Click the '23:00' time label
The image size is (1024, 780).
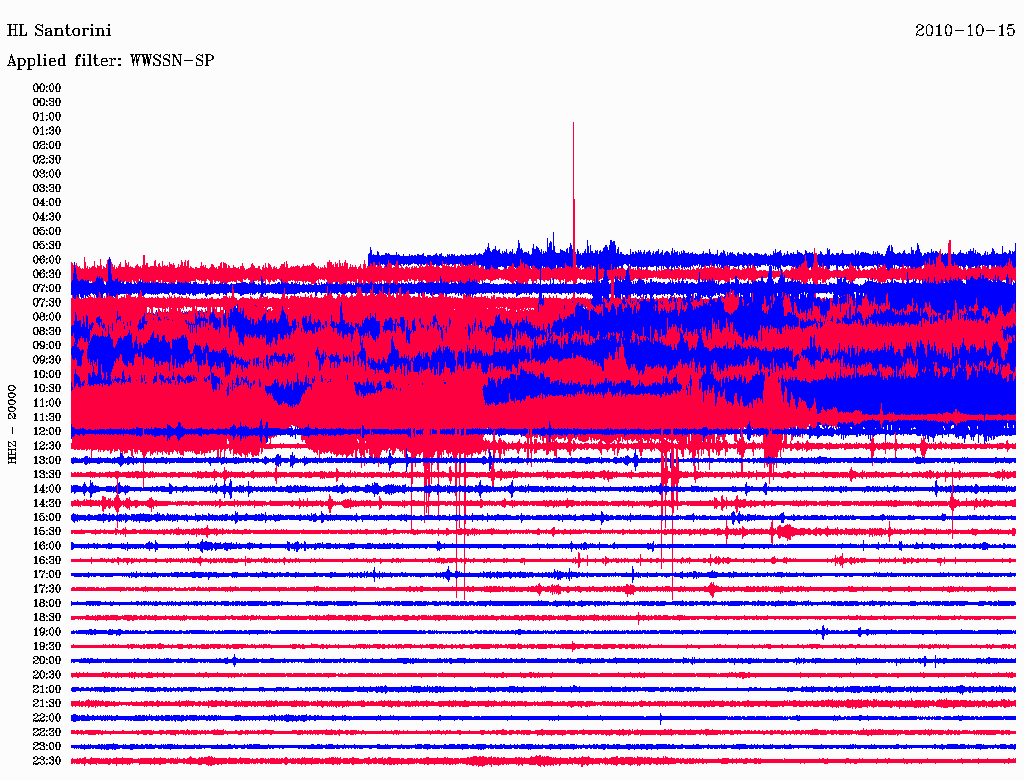click(47, 747)
